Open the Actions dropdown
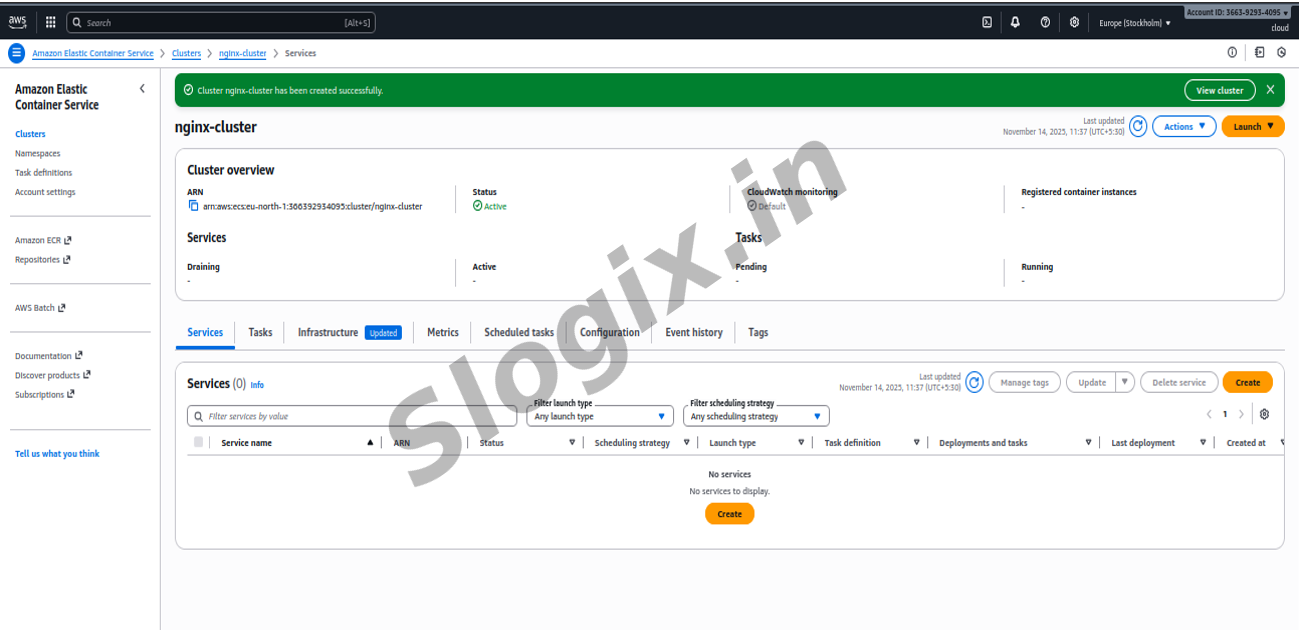 click(1184, 127)
